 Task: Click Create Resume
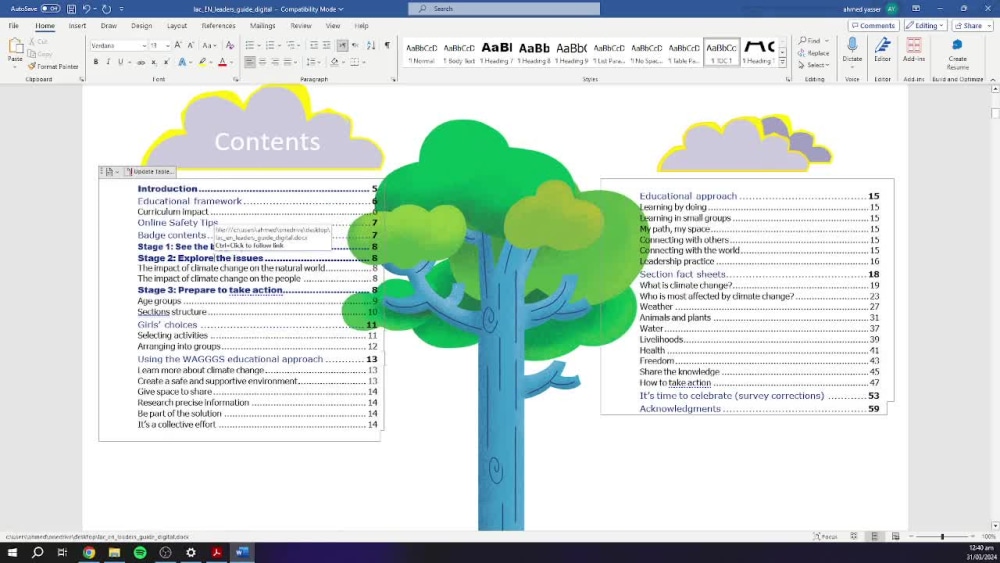[957, 54]
